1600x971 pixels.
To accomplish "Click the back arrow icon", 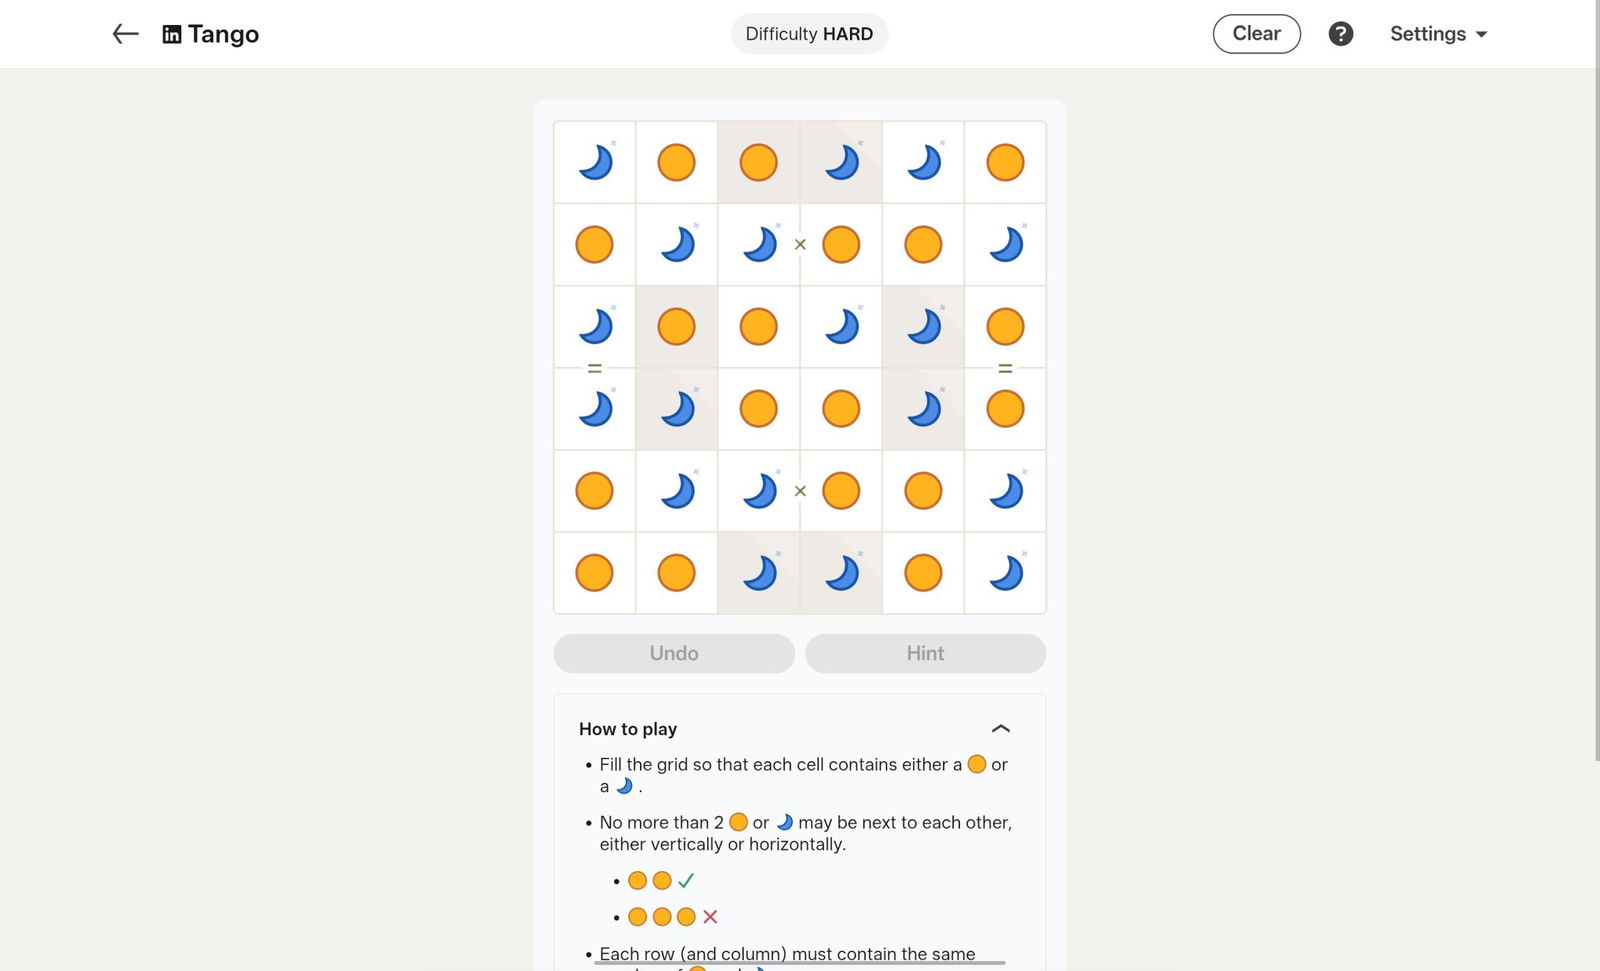I will pos(125,34).
